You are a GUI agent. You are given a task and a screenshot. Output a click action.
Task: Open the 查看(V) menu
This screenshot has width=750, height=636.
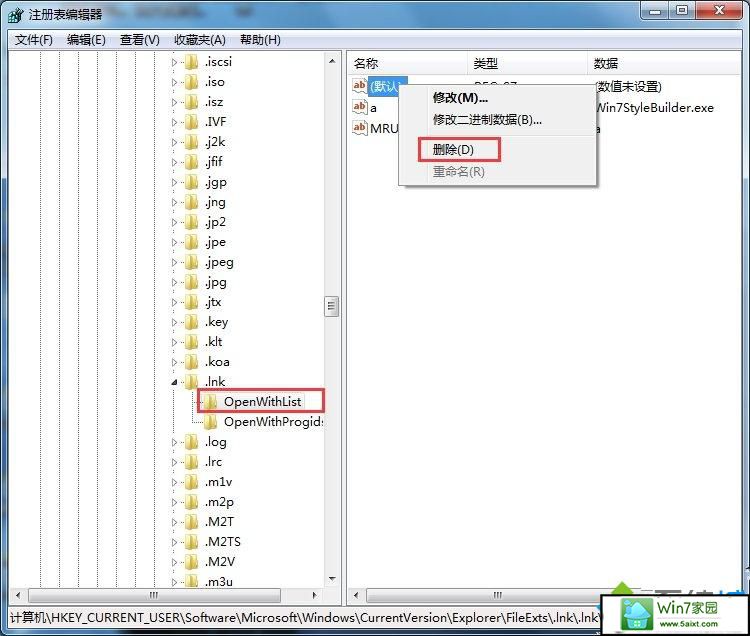point(140,40)
